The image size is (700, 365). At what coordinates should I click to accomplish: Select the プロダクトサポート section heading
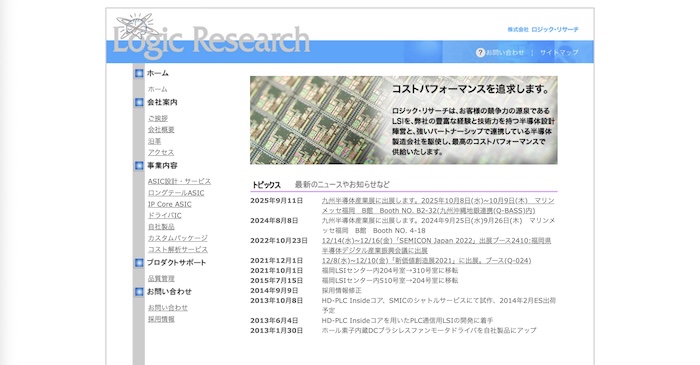pos(177,263)
